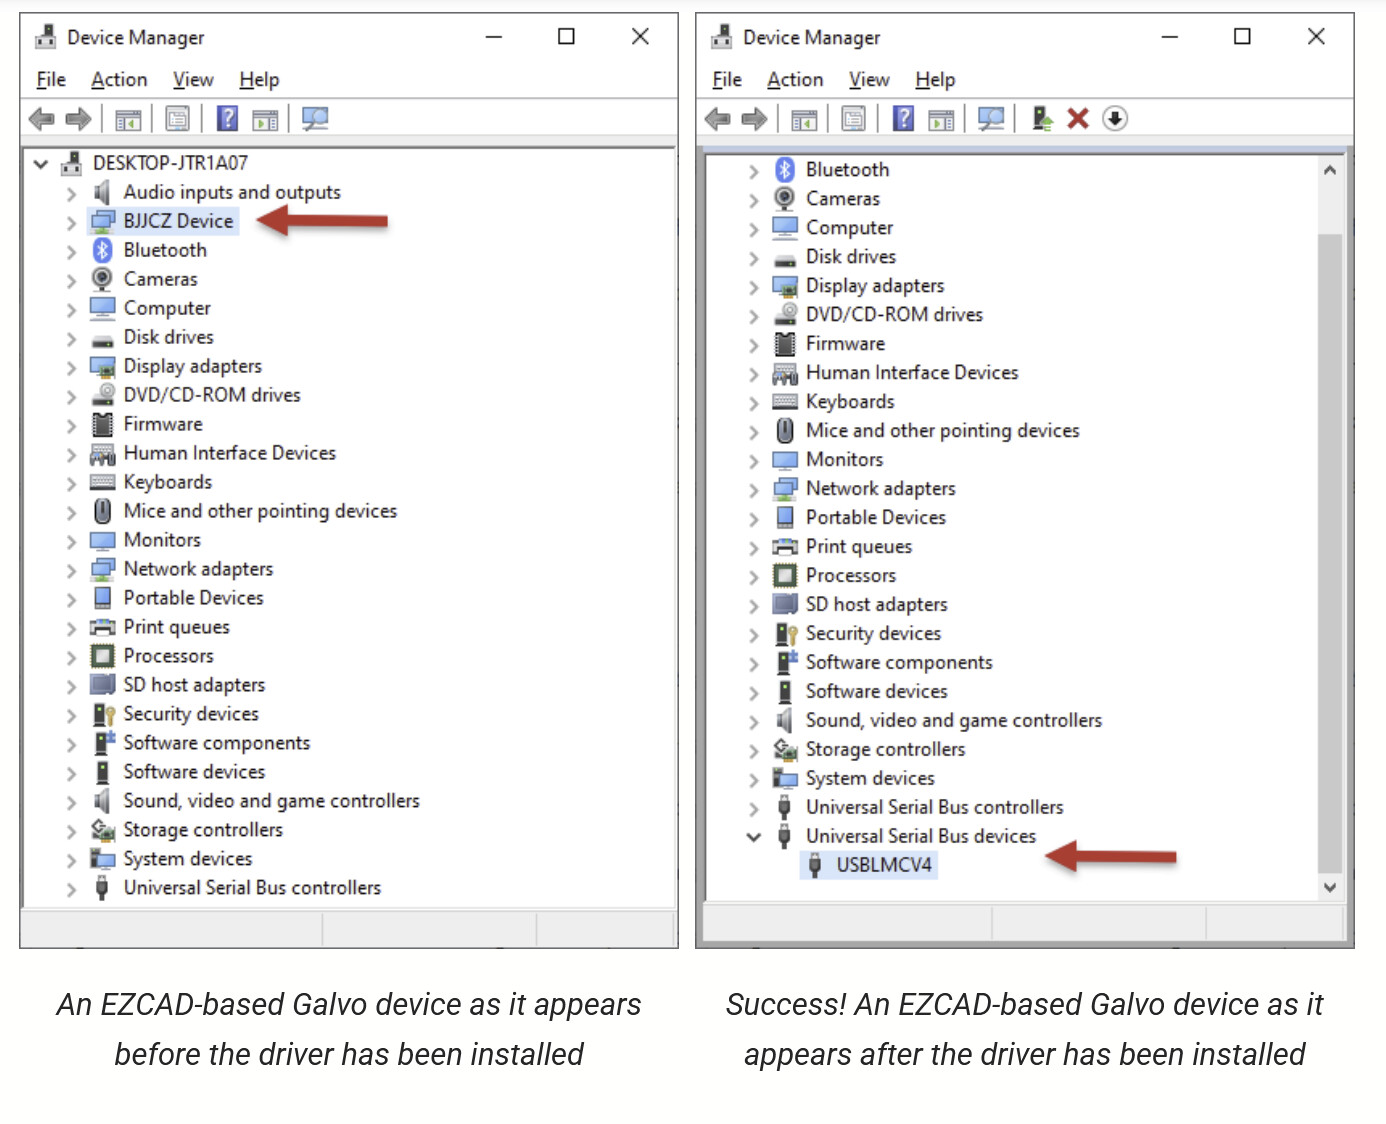The image size is (1386, 1124).
Task: Select Display adapters in the left window
Action: click(192, 366)
